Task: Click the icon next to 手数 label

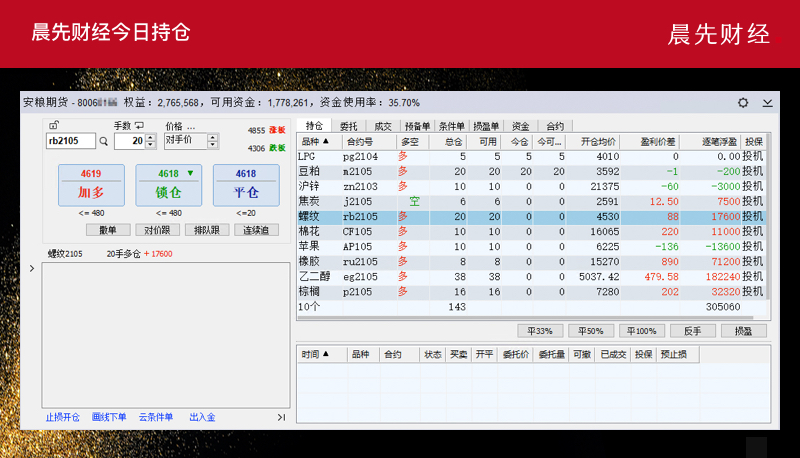Action: 139,126
